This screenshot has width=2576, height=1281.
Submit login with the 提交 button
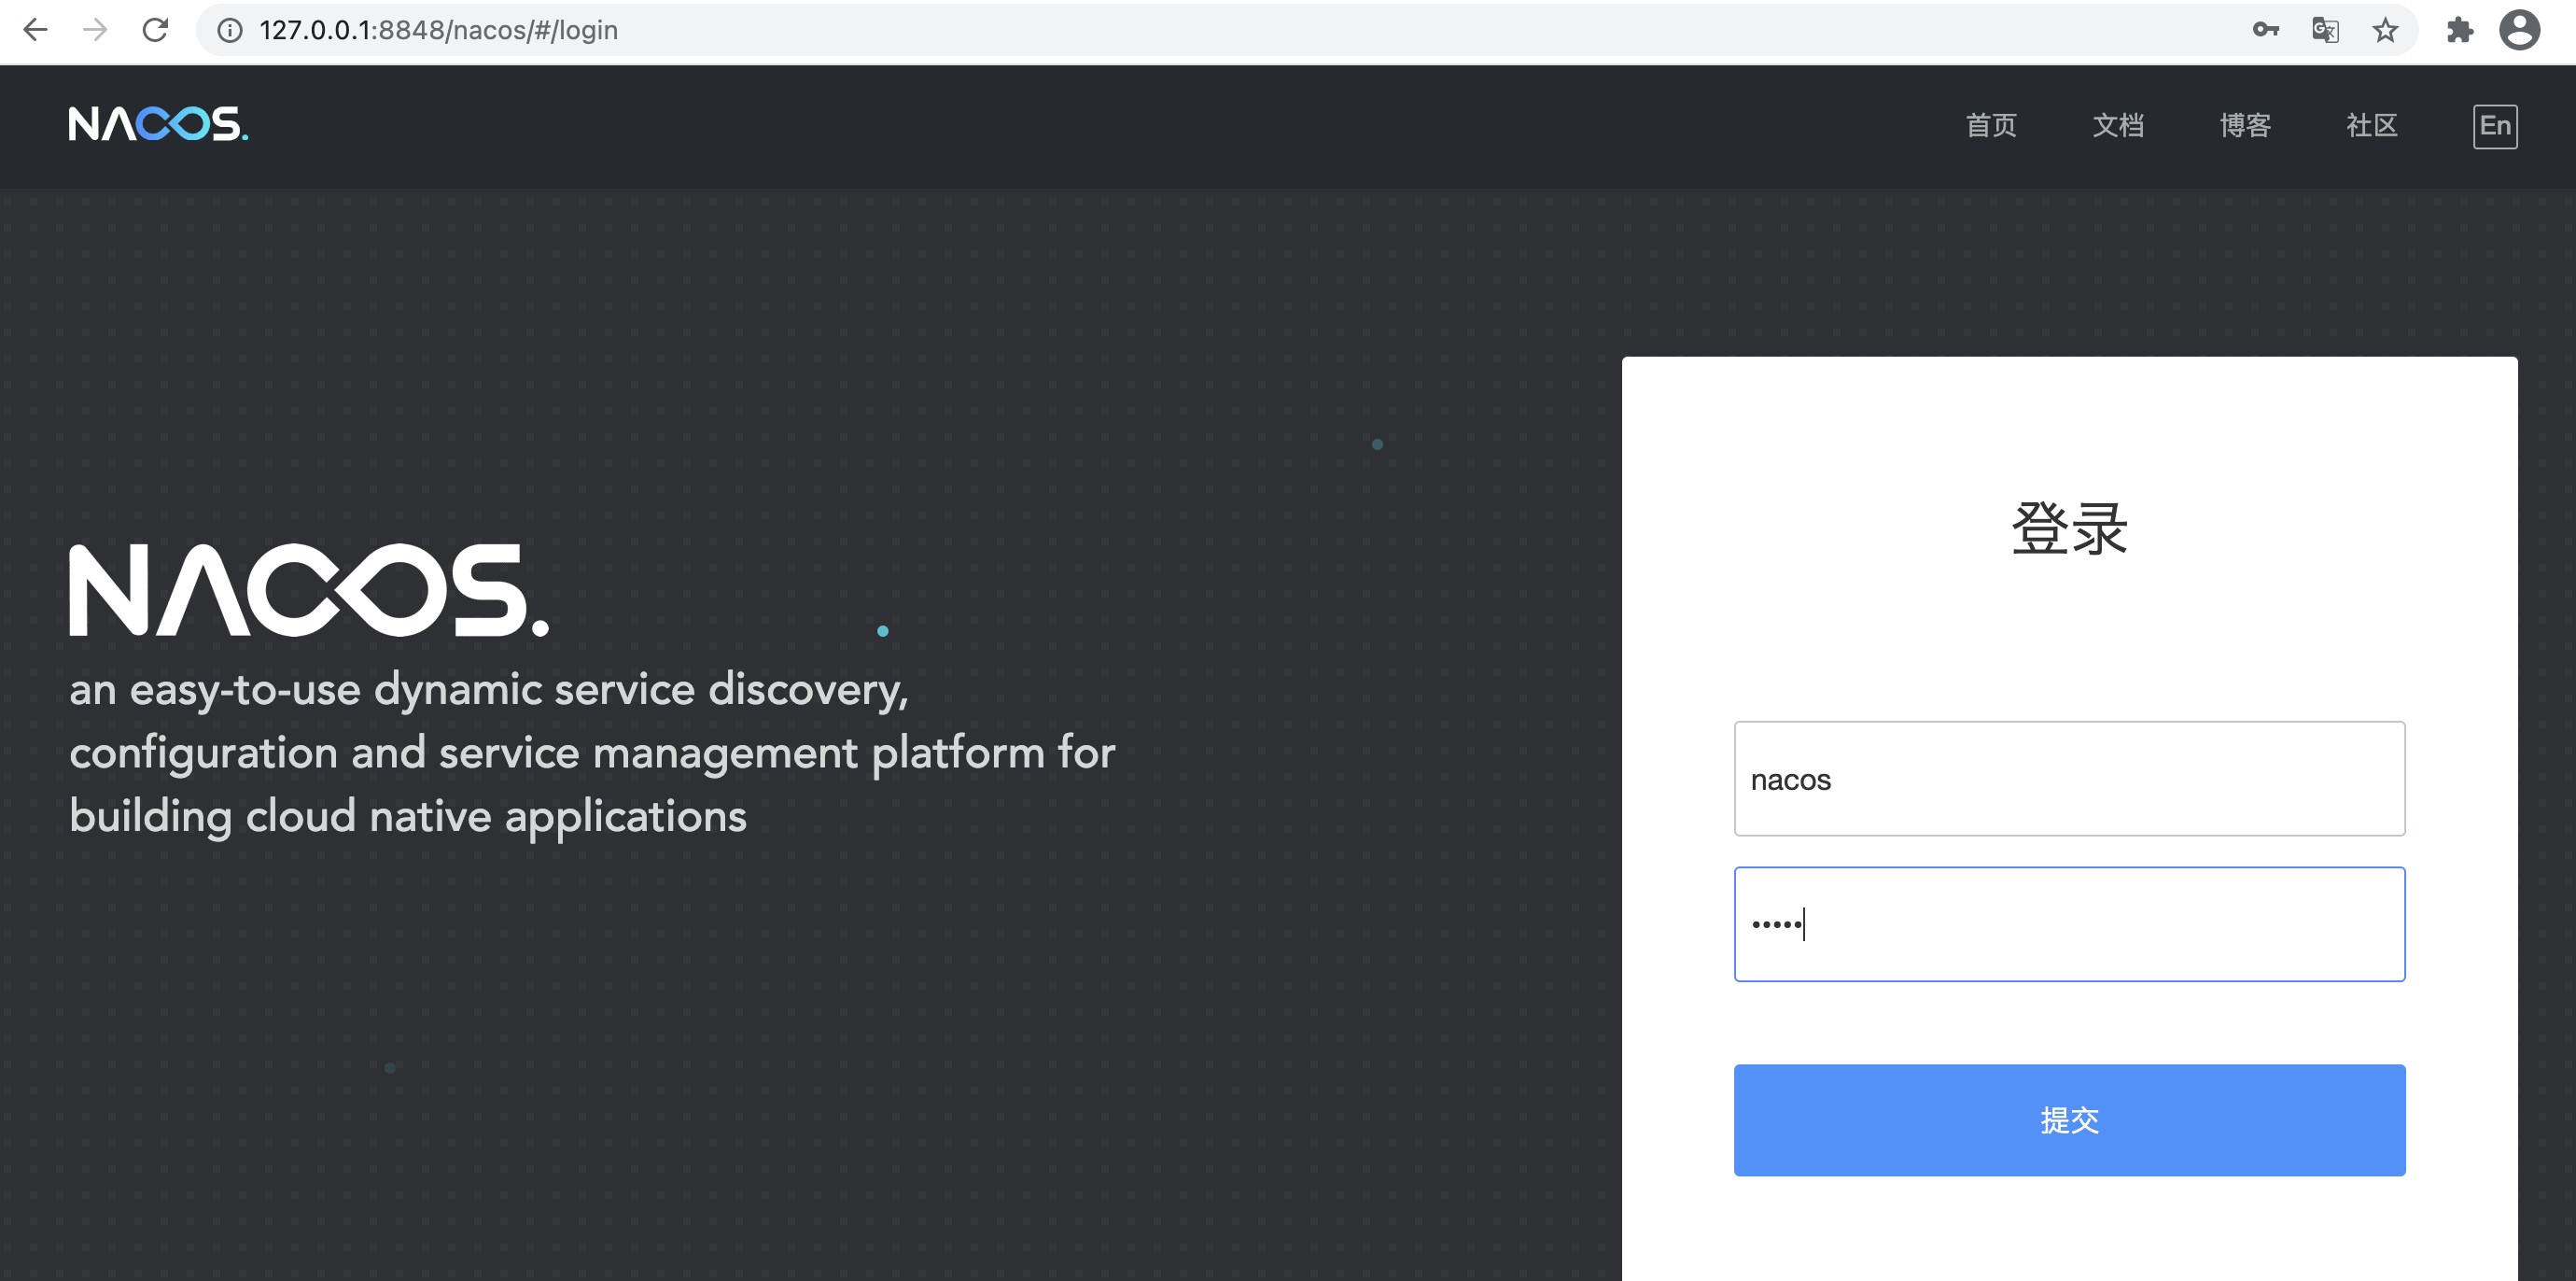(2068, 1119)
